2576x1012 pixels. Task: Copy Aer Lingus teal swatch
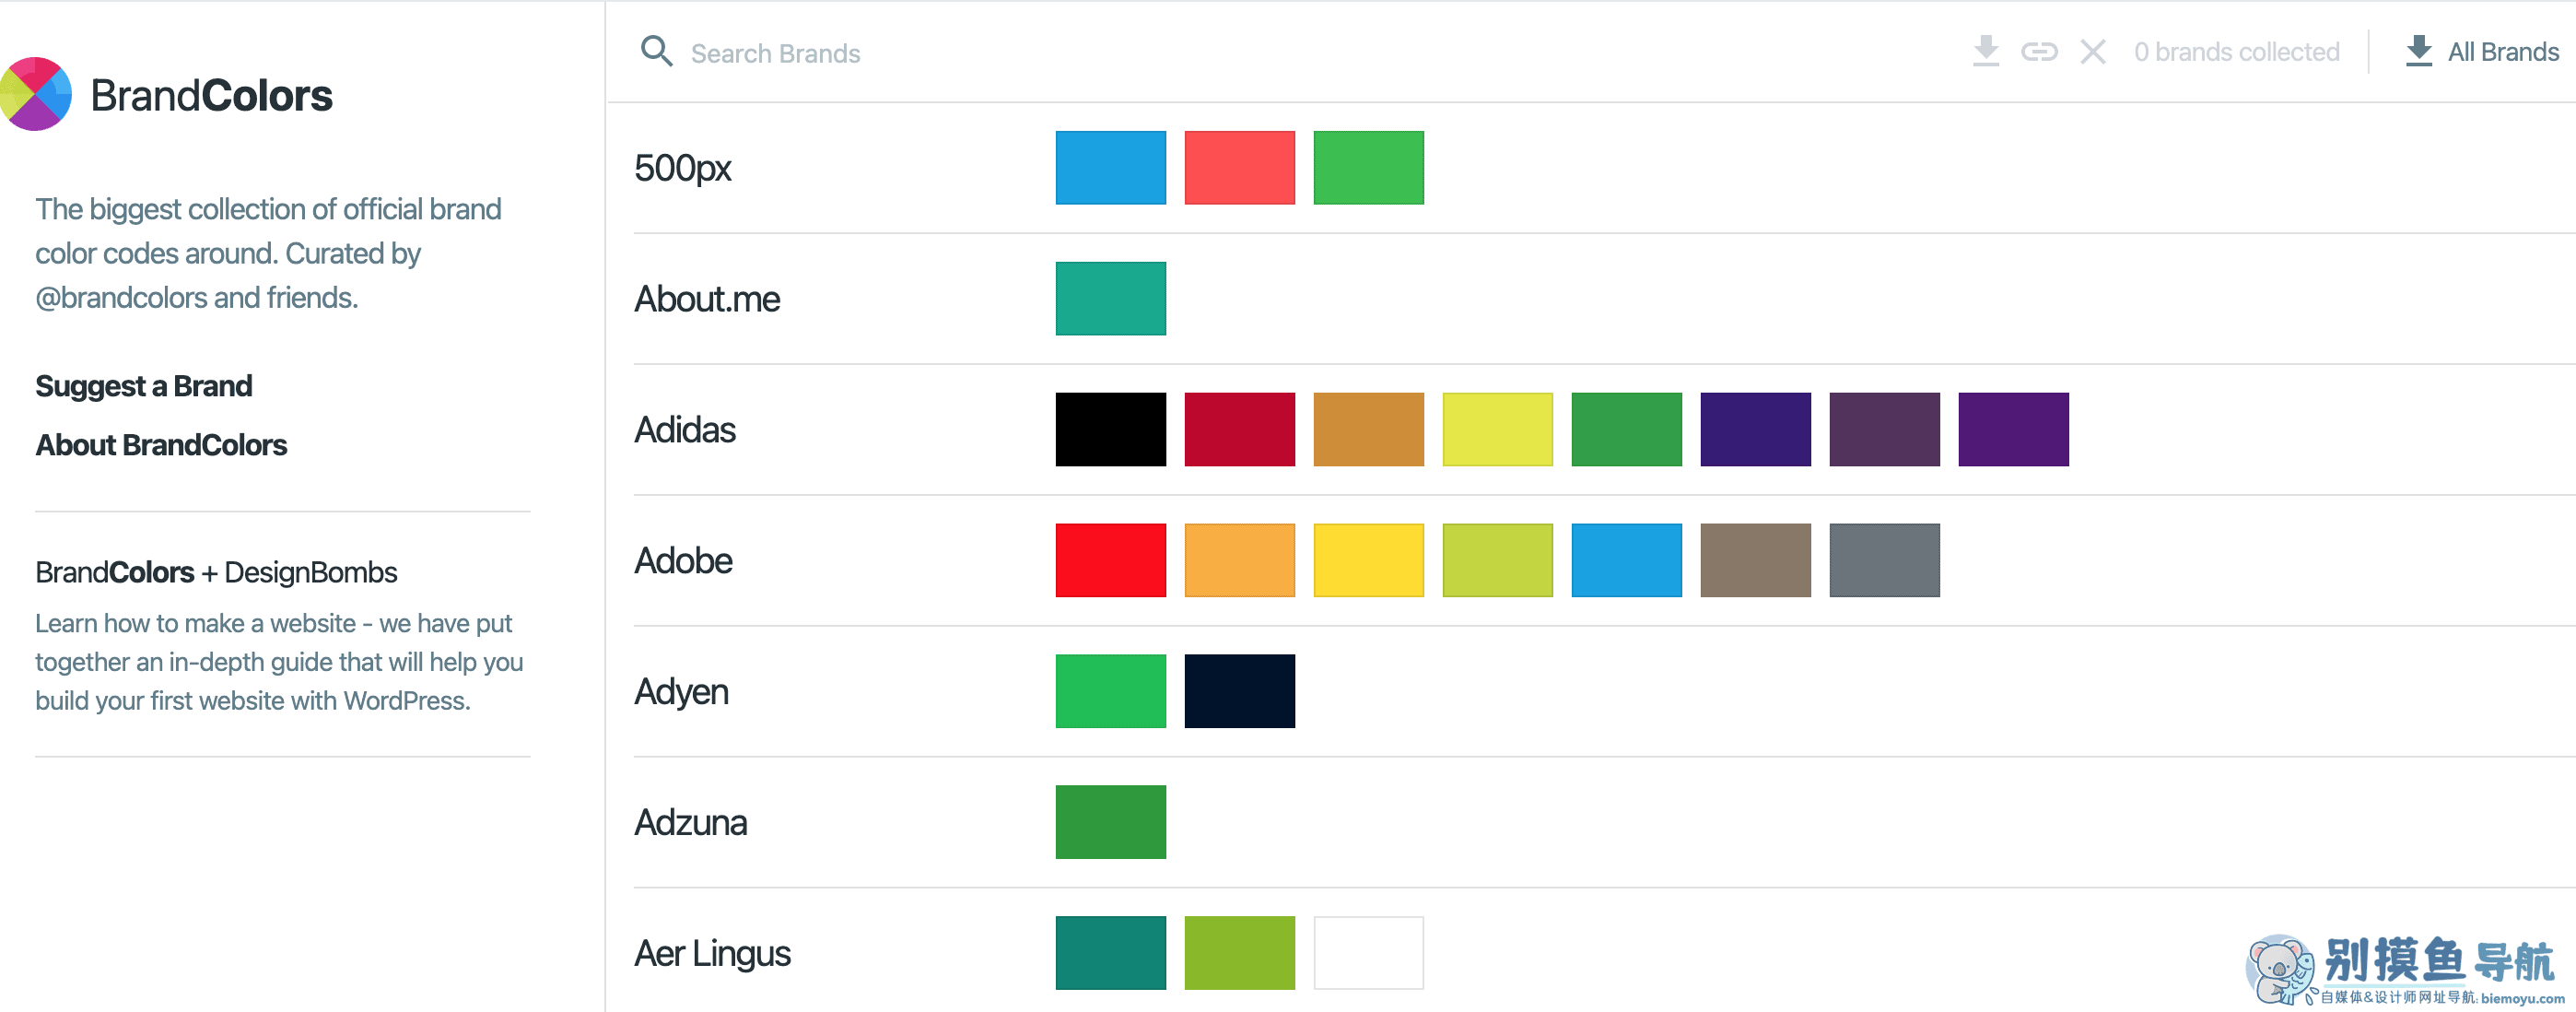[1111, 954]
